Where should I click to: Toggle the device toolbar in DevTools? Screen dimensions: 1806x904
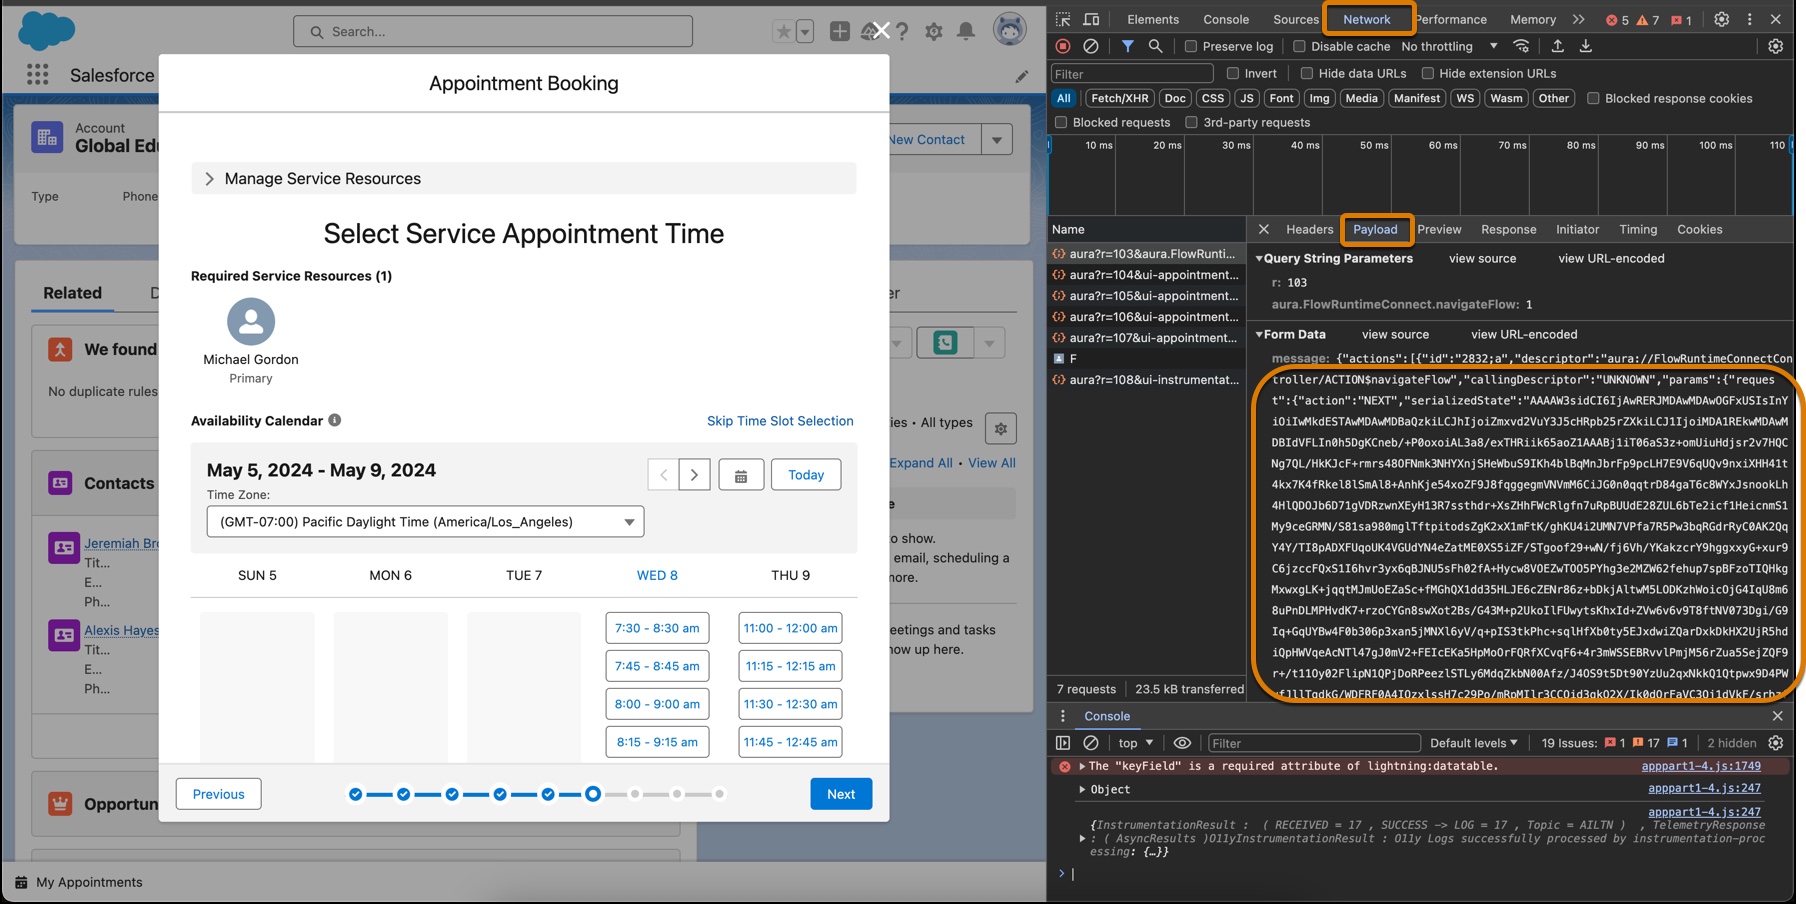(x=1092, y=19)
